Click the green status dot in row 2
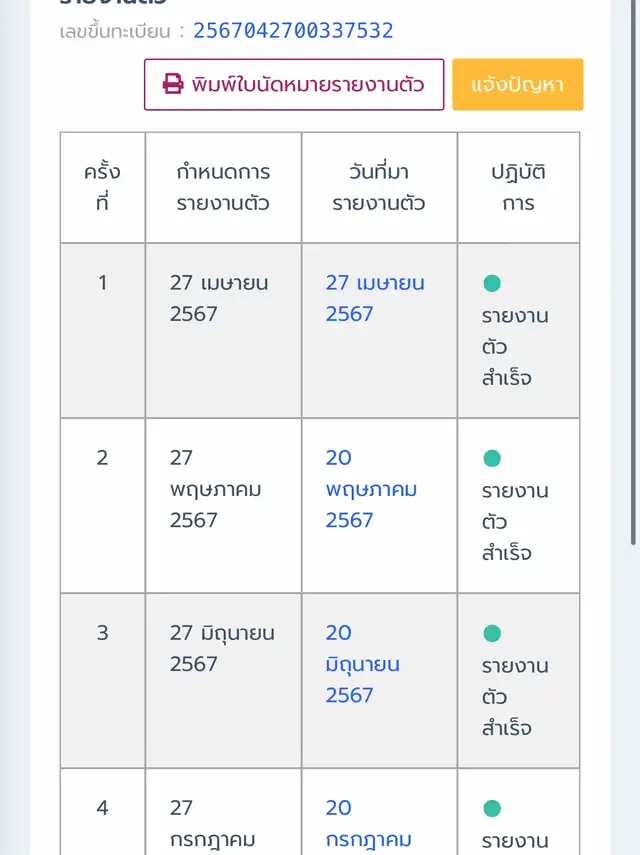 point(492,458)
